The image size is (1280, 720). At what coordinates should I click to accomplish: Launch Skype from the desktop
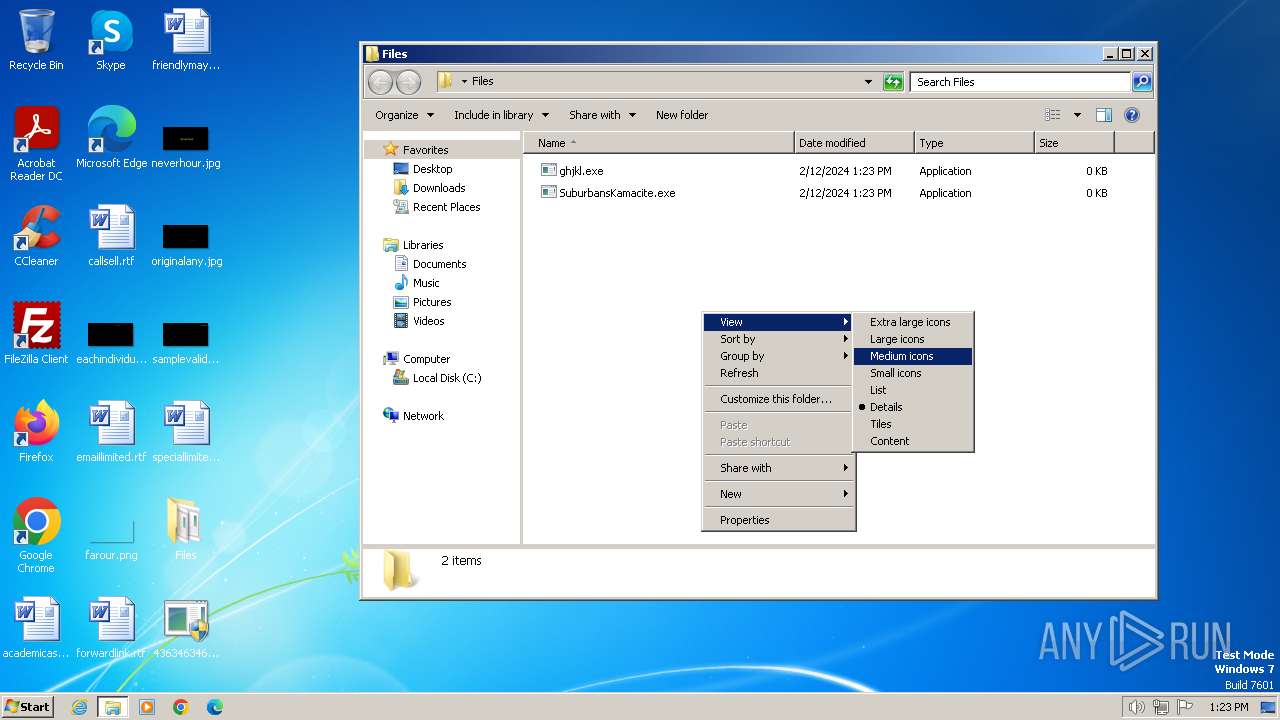click(110, 40)
